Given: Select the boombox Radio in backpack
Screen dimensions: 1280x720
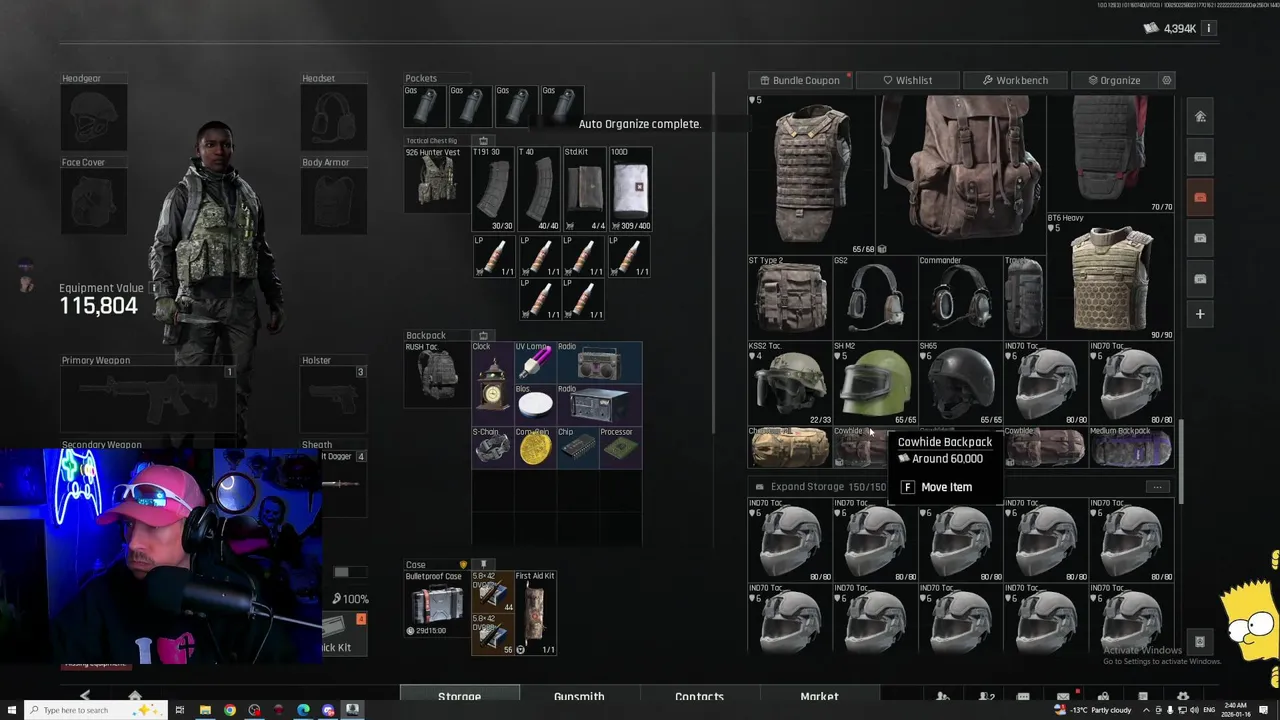Looking at the screenshot, I should click(x=599, y=362).
